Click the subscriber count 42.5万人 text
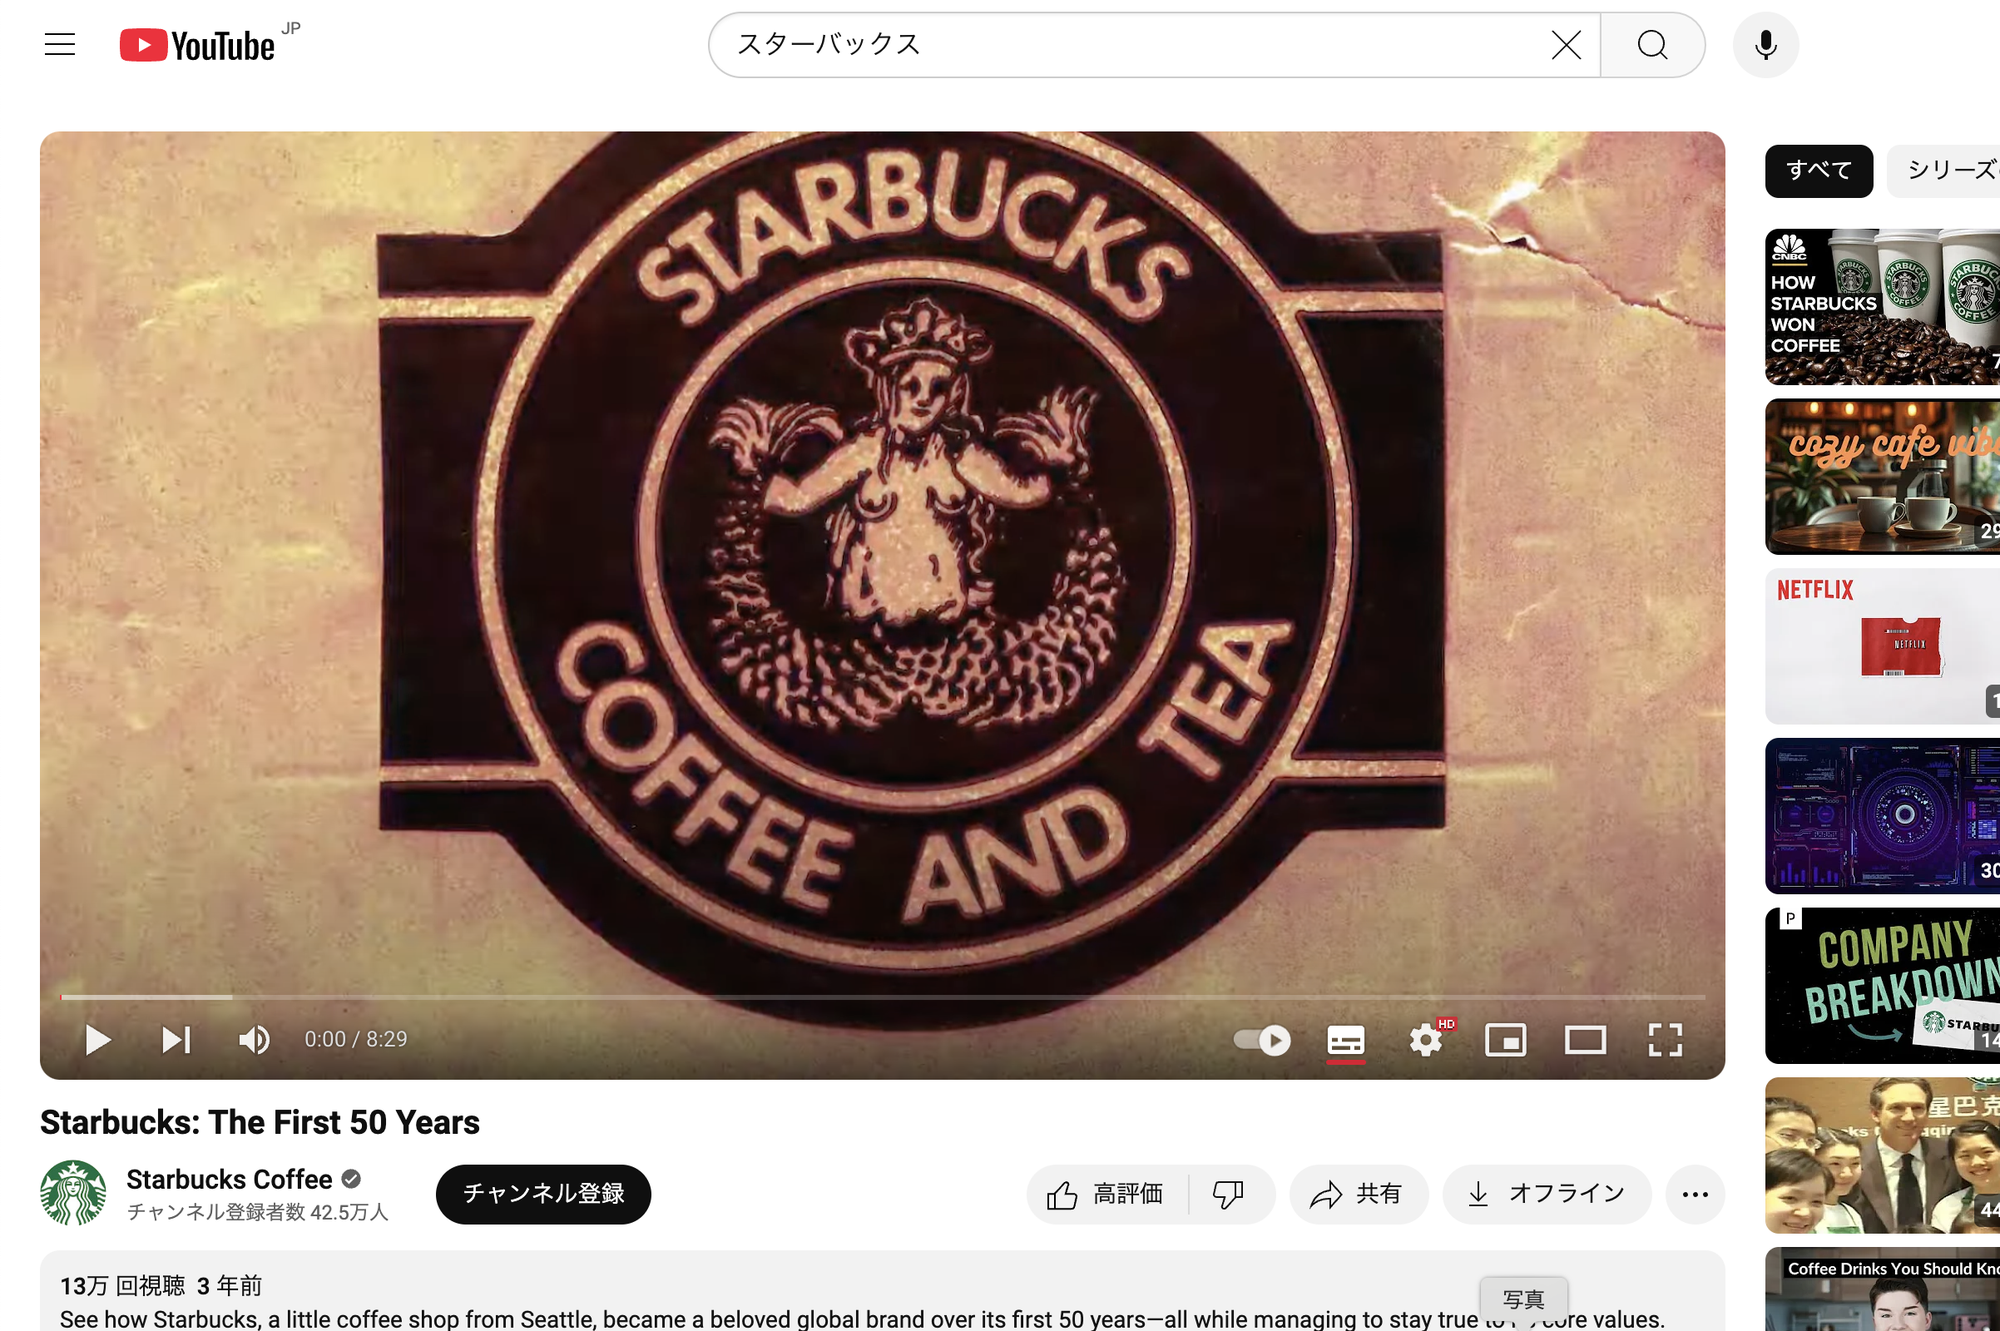The width and height of the screenshot is (2000, 1331). point(258,1212)
